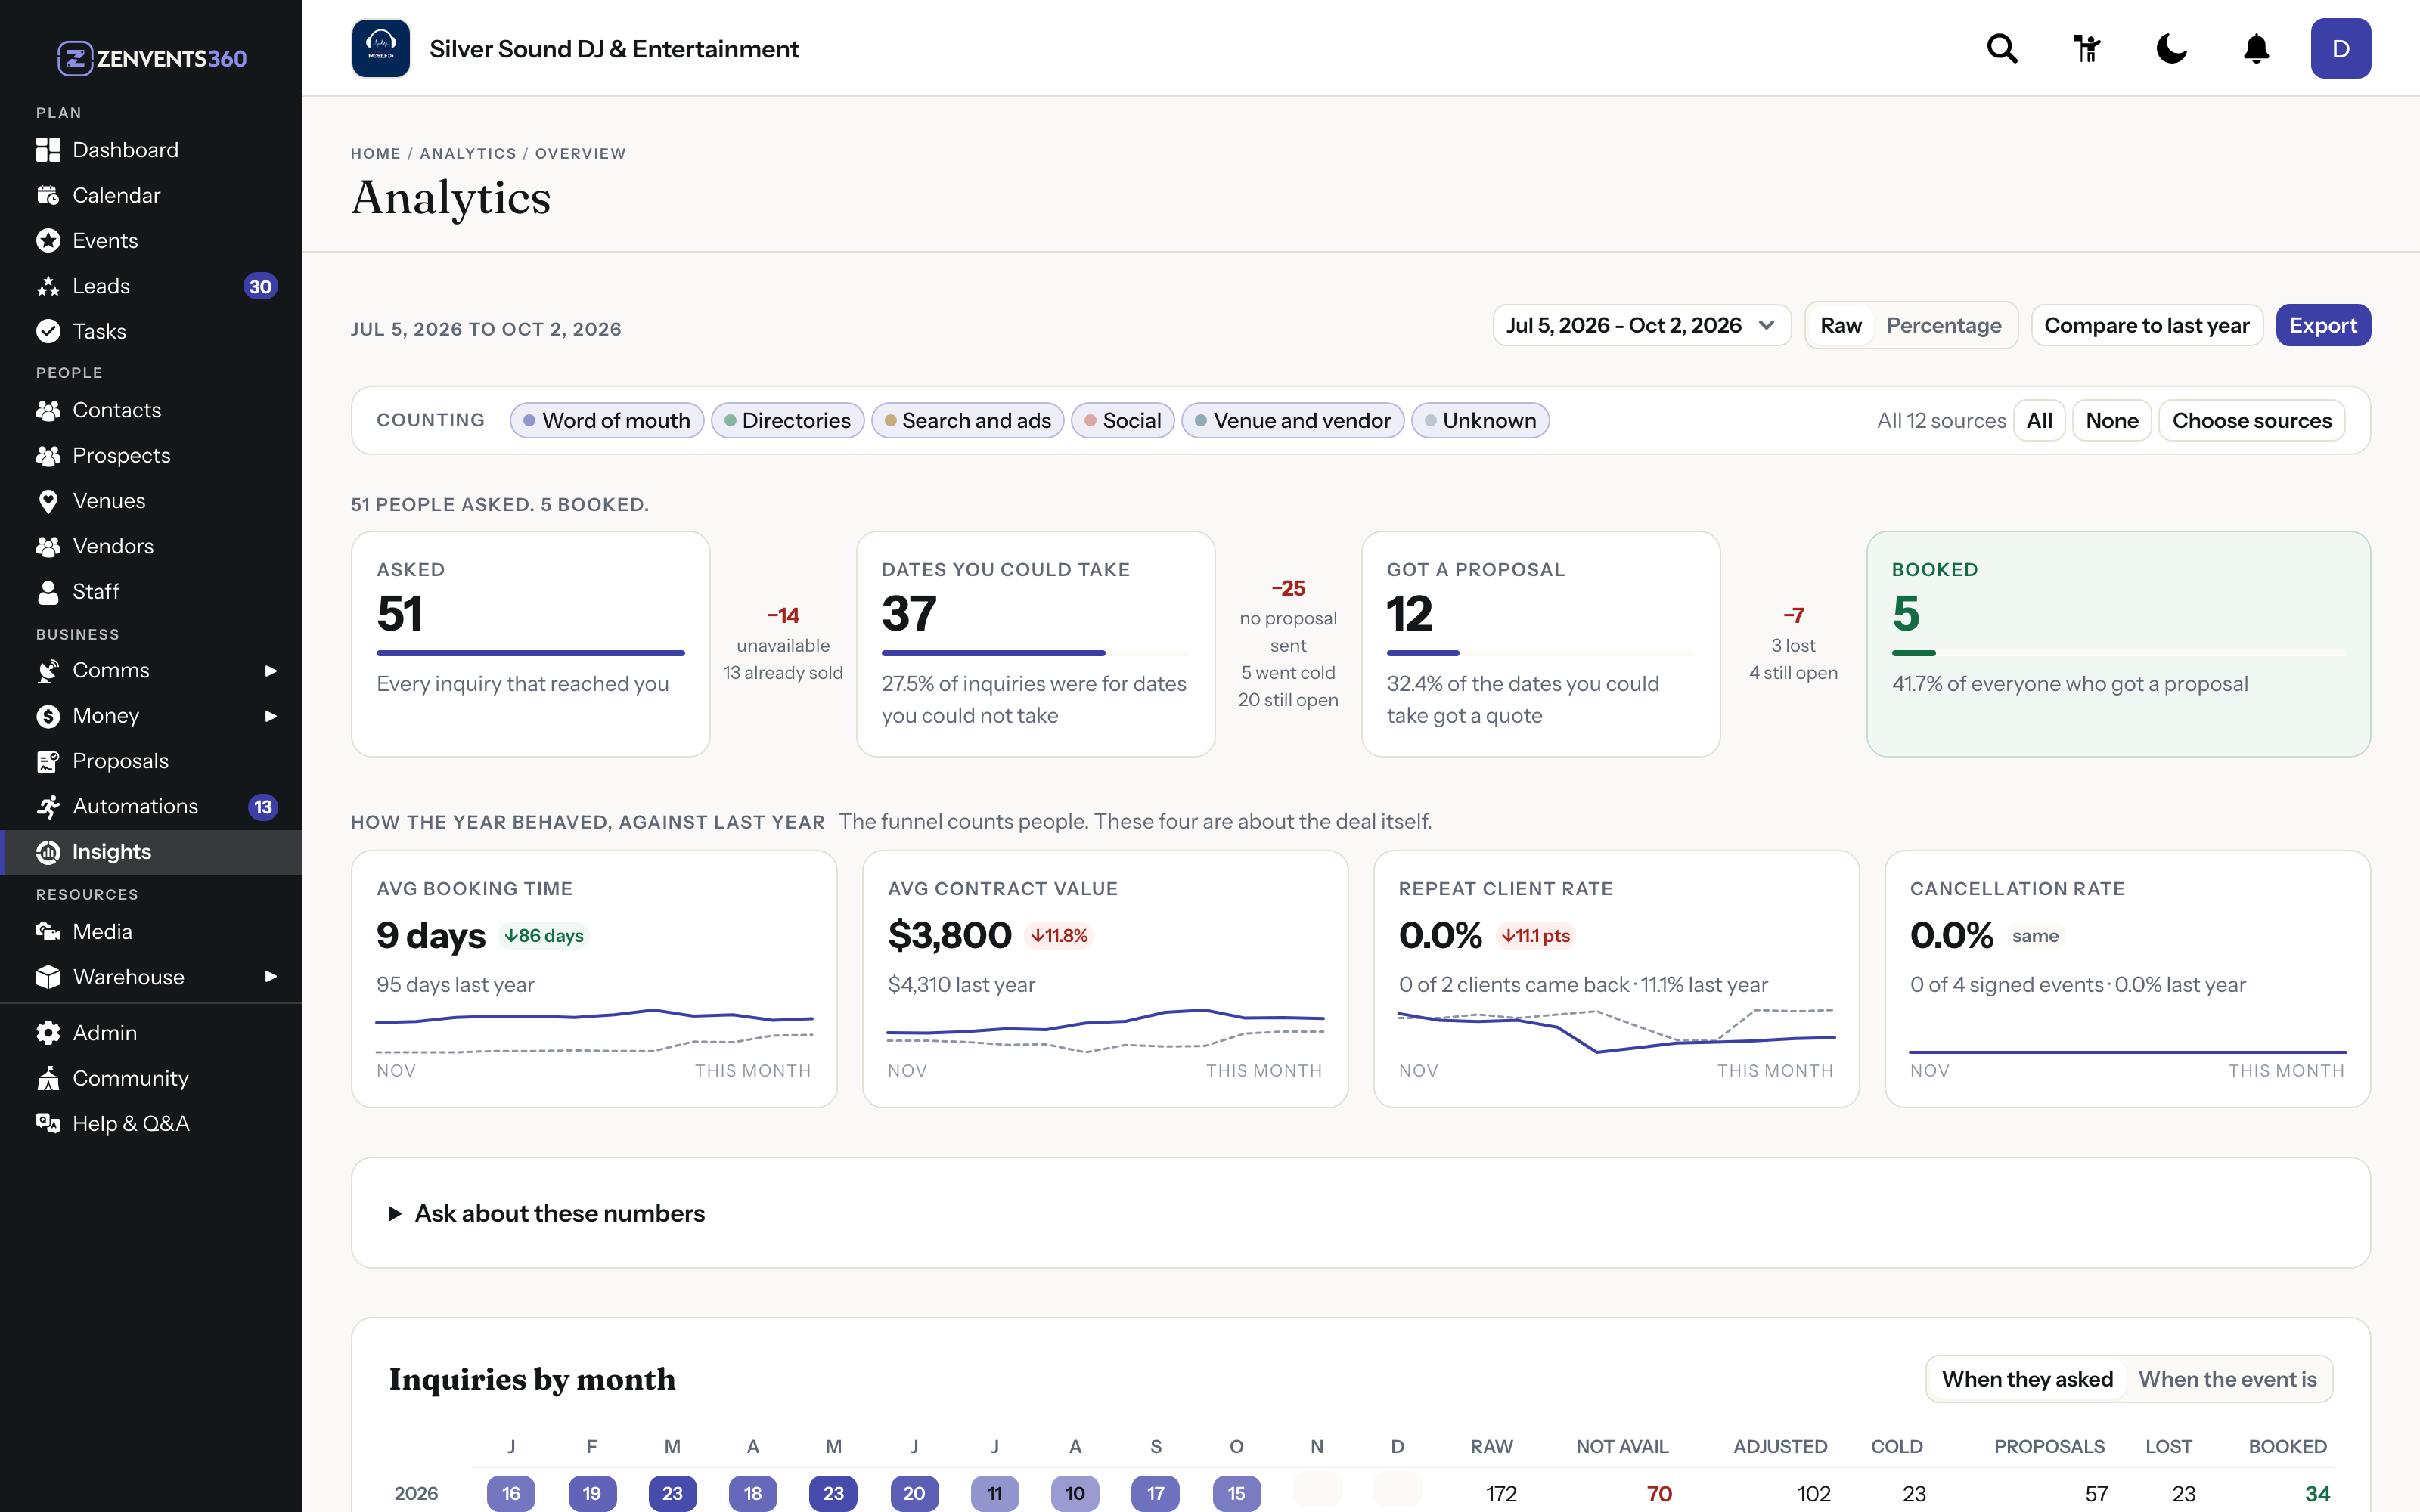Open Media in sidebar
Viewport: 2420px width, 1512px height.
pos(151,932)
